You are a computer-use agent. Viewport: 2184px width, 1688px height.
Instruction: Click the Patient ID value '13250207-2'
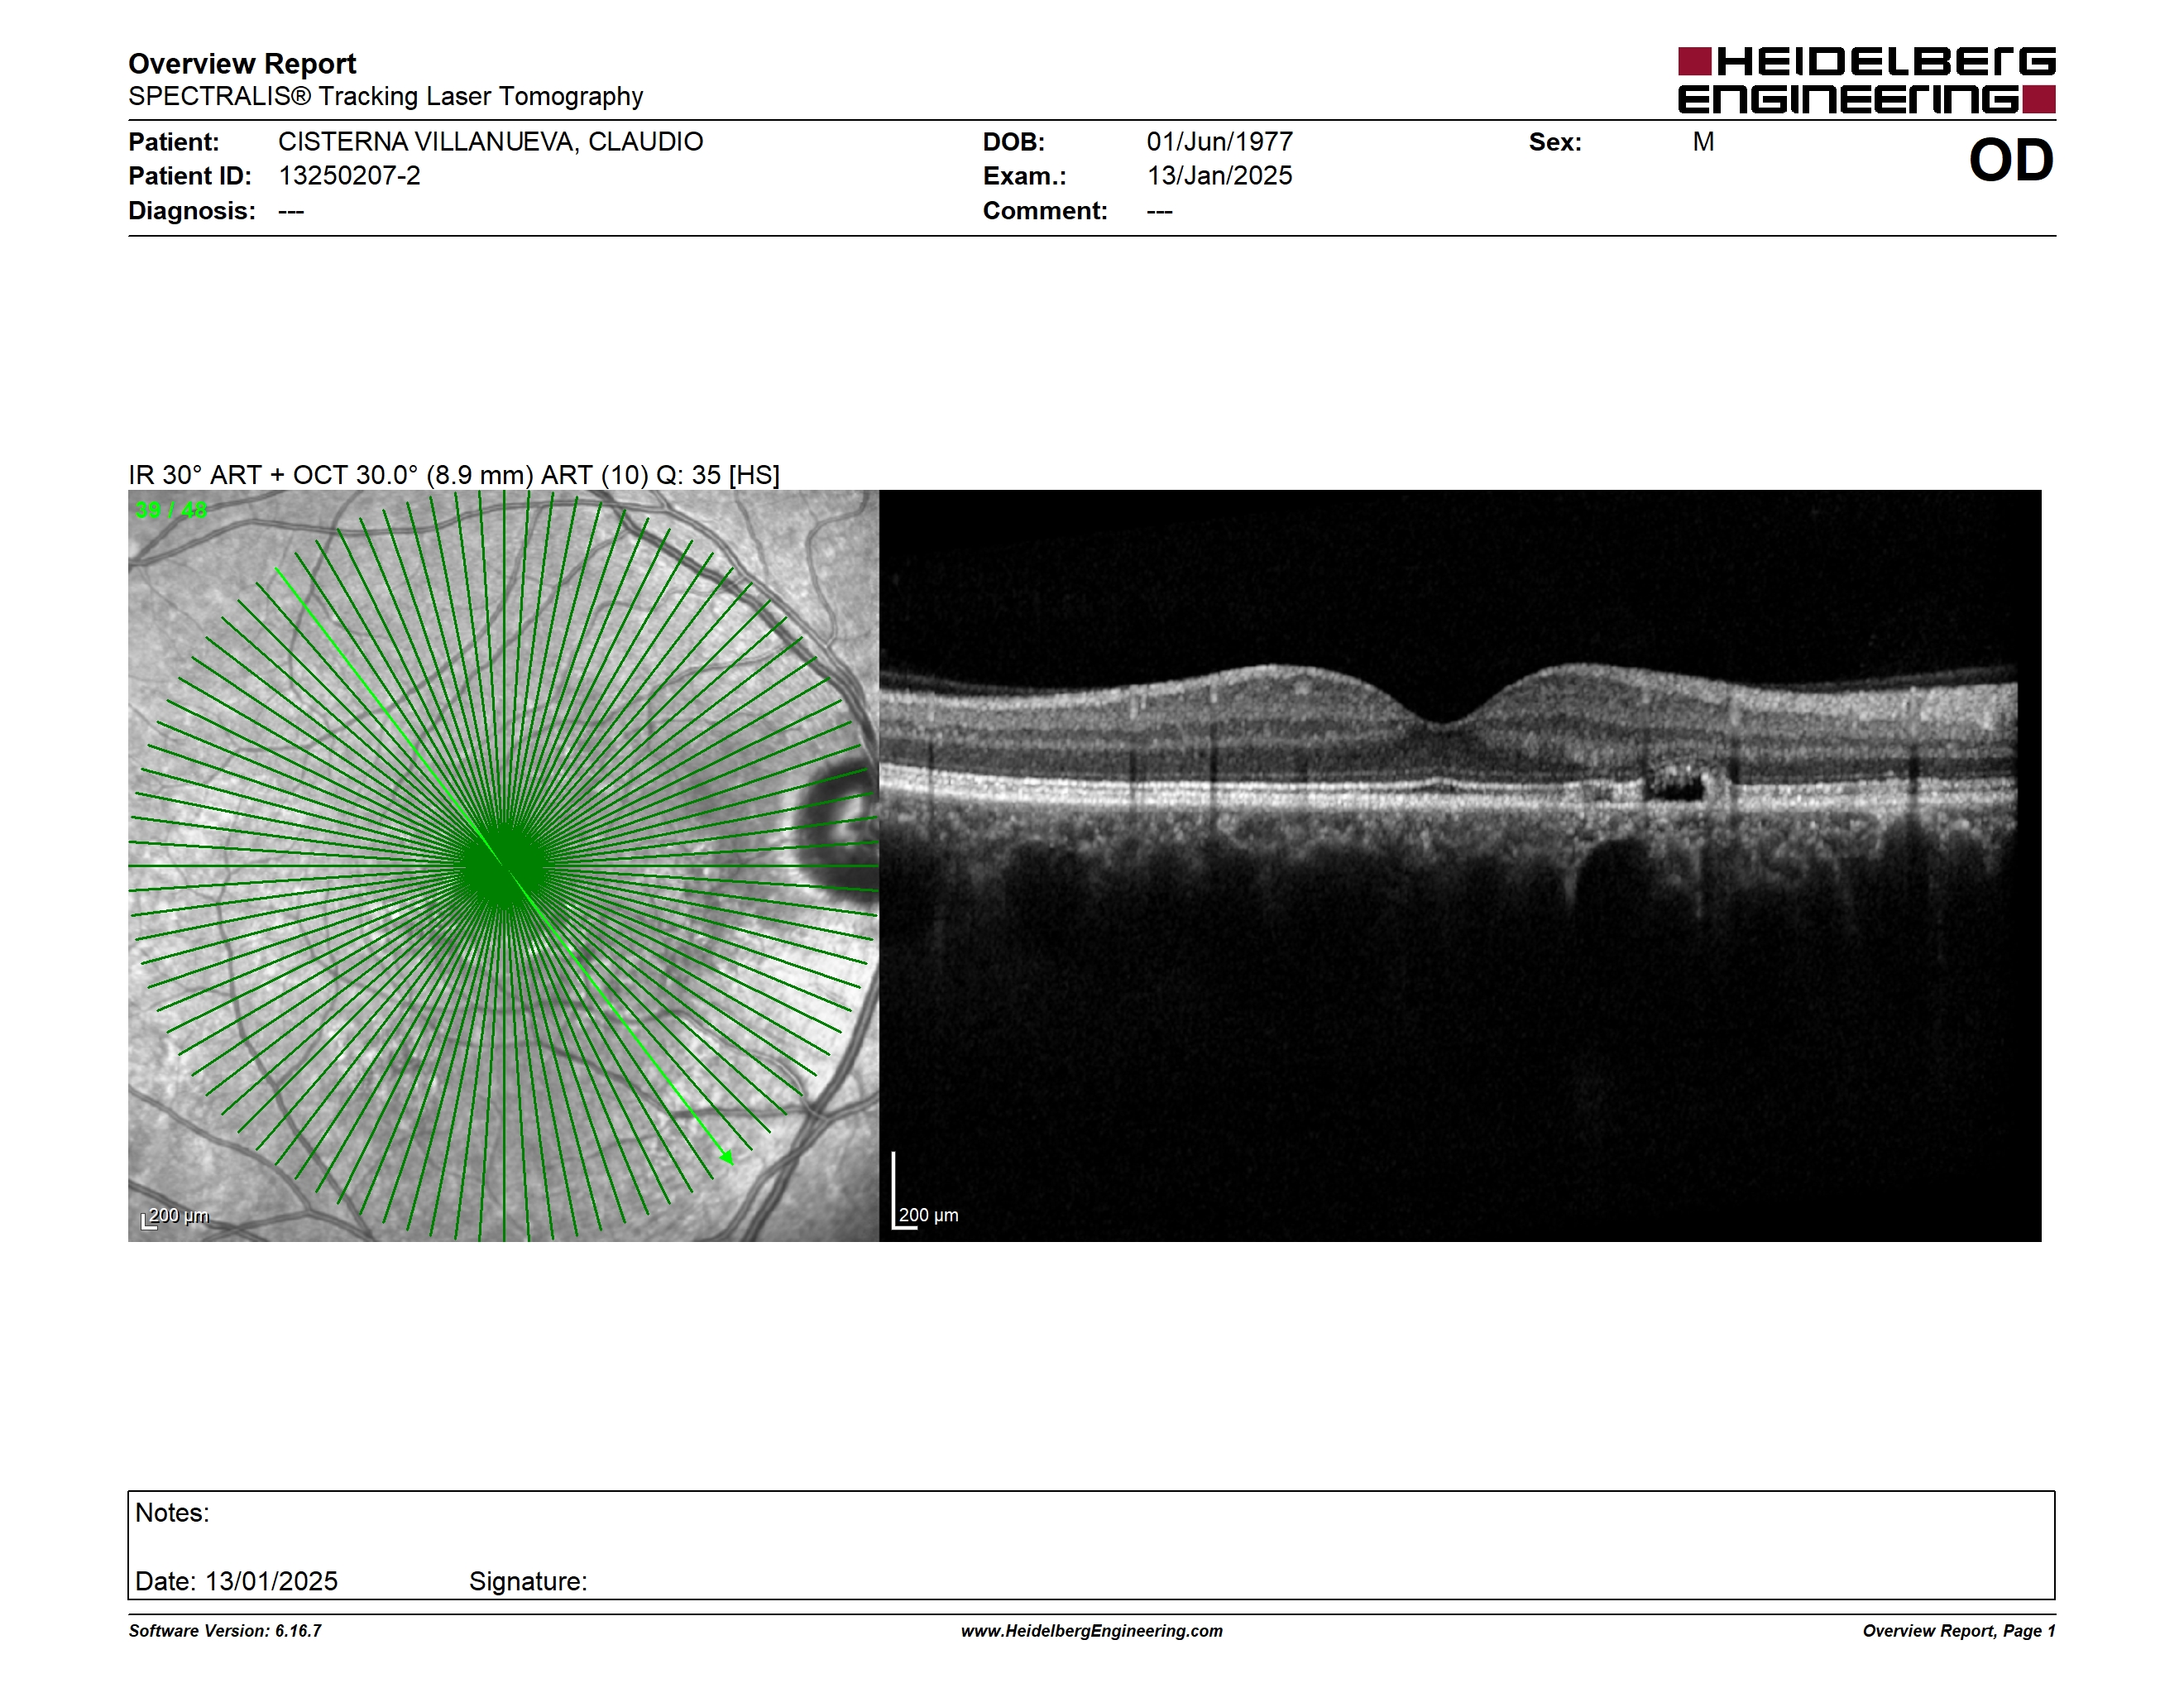[x=349, y=176]
